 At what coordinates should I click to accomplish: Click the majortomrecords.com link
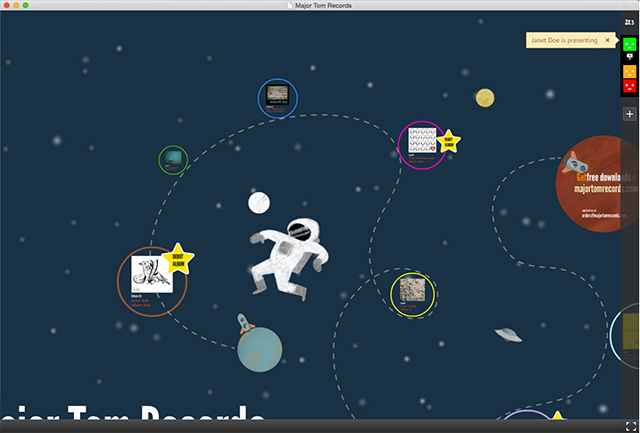coord(605,189)
